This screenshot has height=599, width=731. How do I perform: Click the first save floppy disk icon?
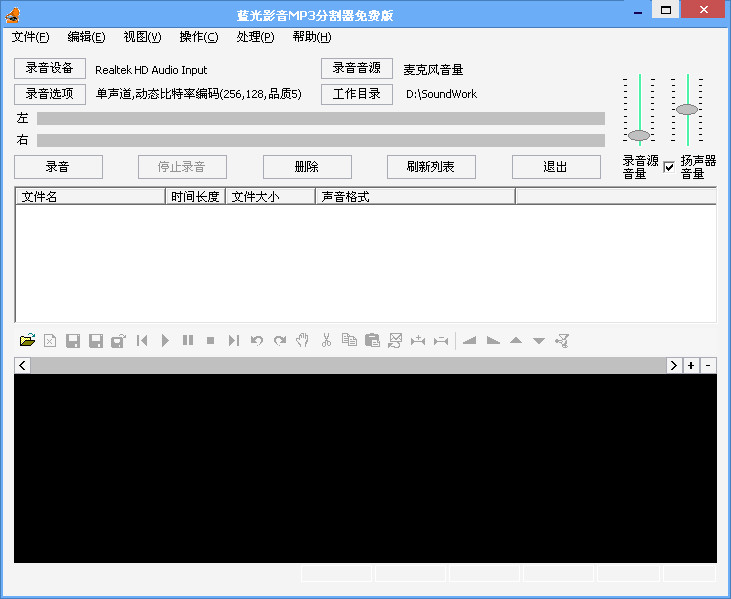pos(73,341)
